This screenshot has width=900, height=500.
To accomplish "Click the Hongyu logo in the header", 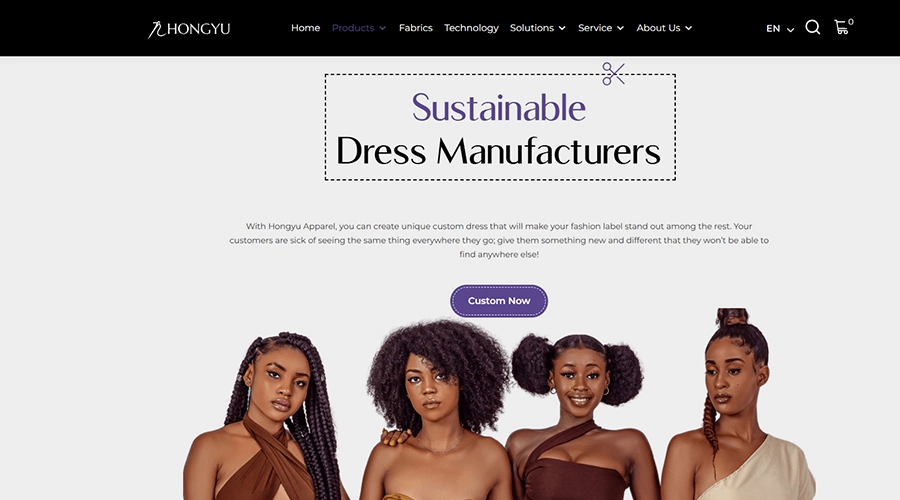I will 189,29.
